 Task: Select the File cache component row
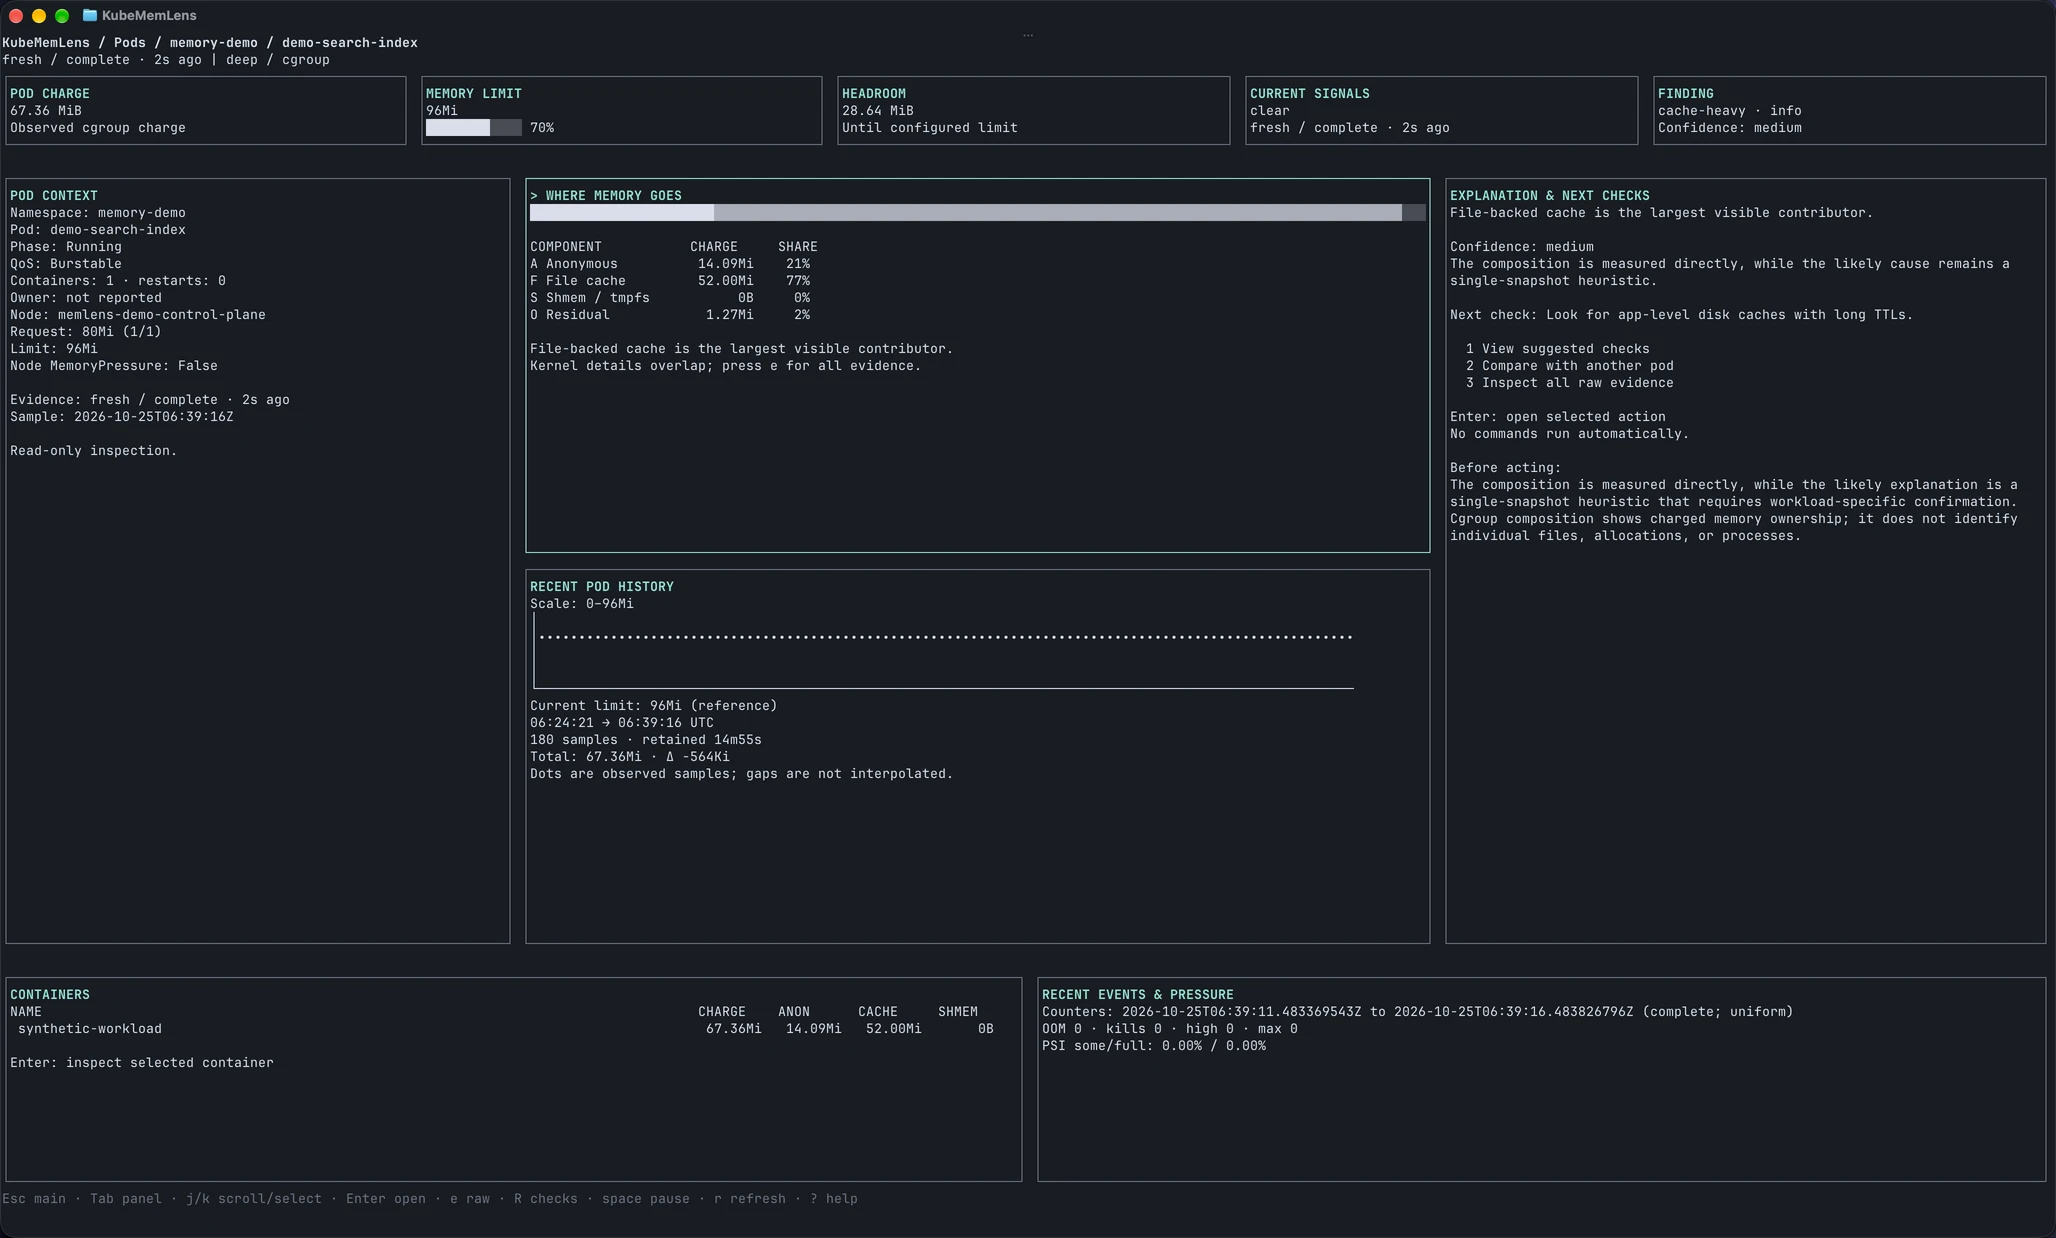tap(670, 281)
